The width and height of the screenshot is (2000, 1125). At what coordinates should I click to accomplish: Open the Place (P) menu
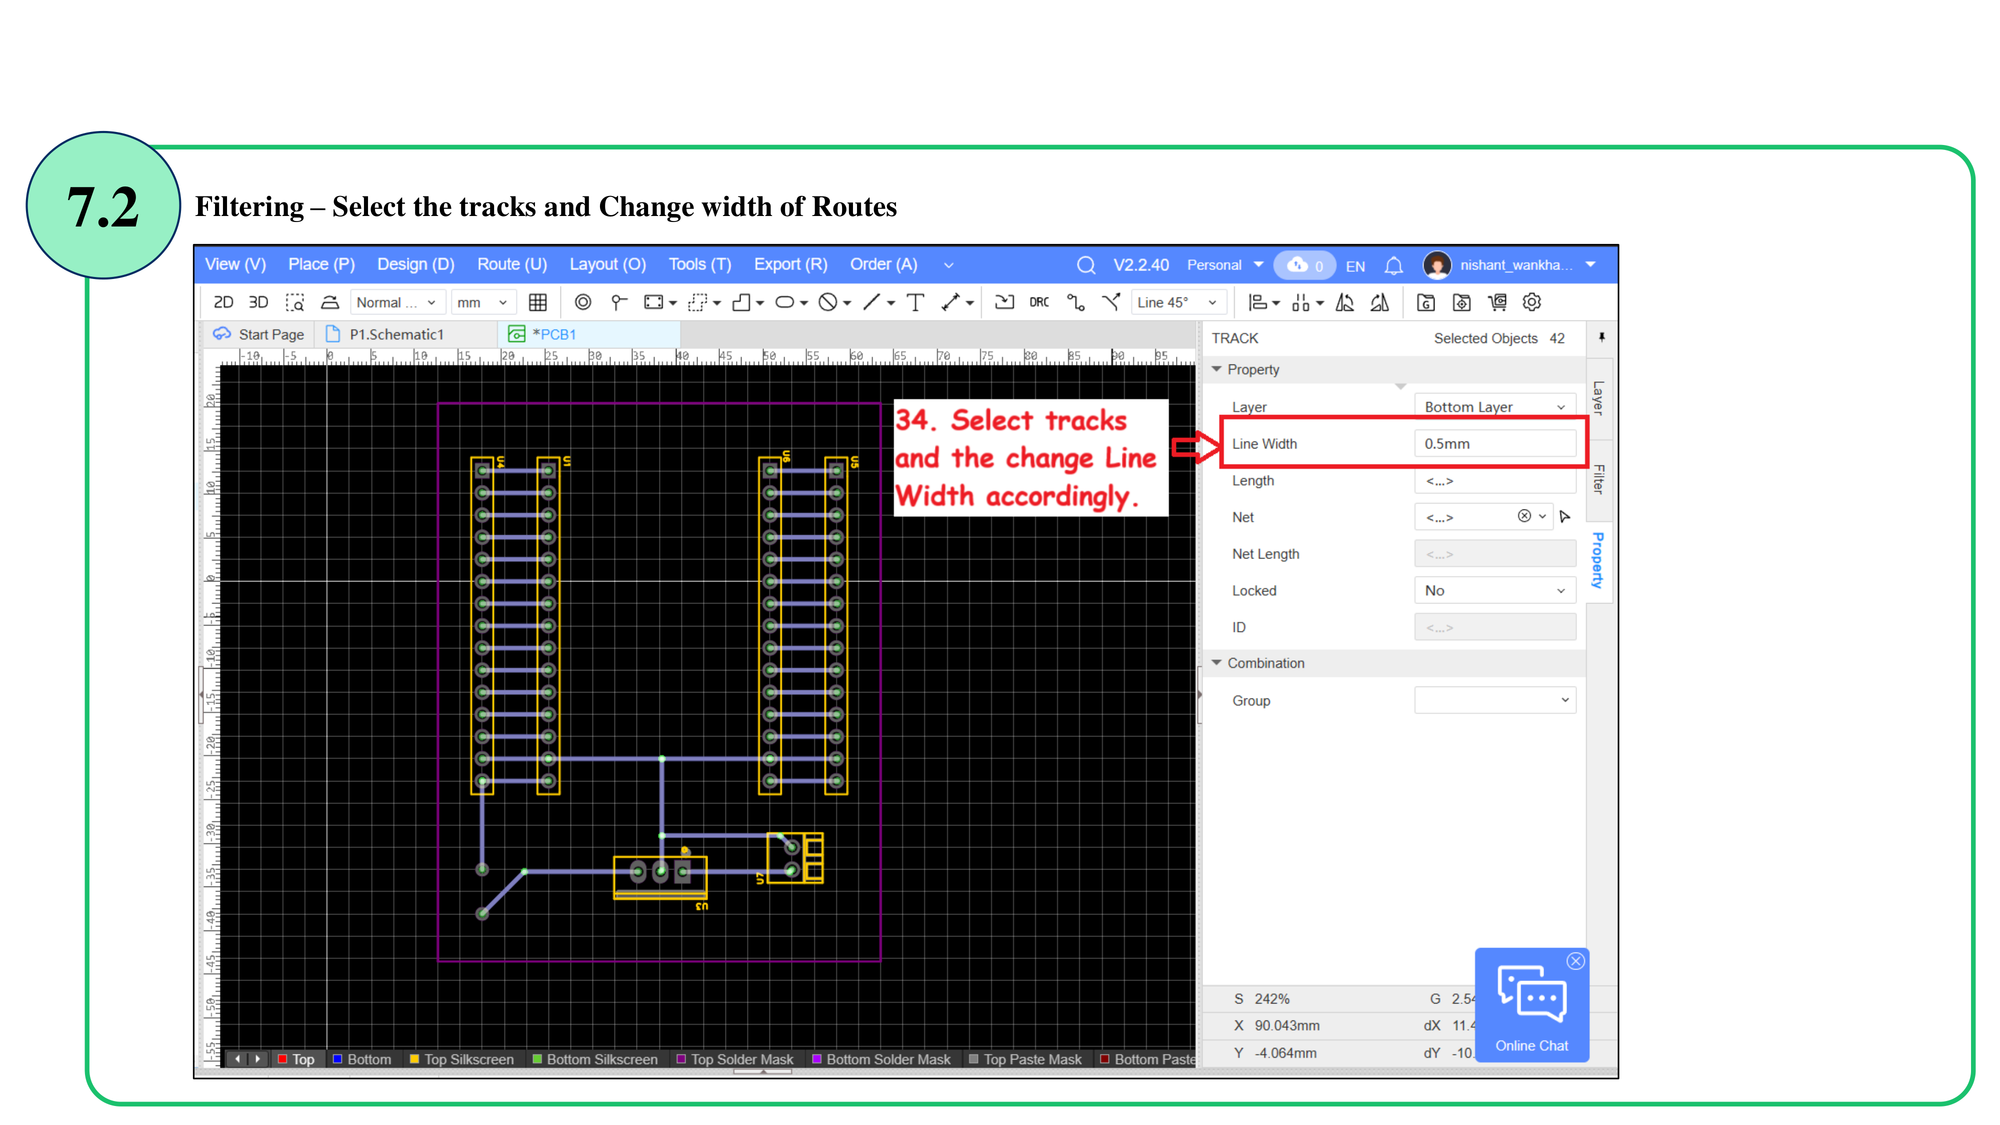tap(321, 264)
